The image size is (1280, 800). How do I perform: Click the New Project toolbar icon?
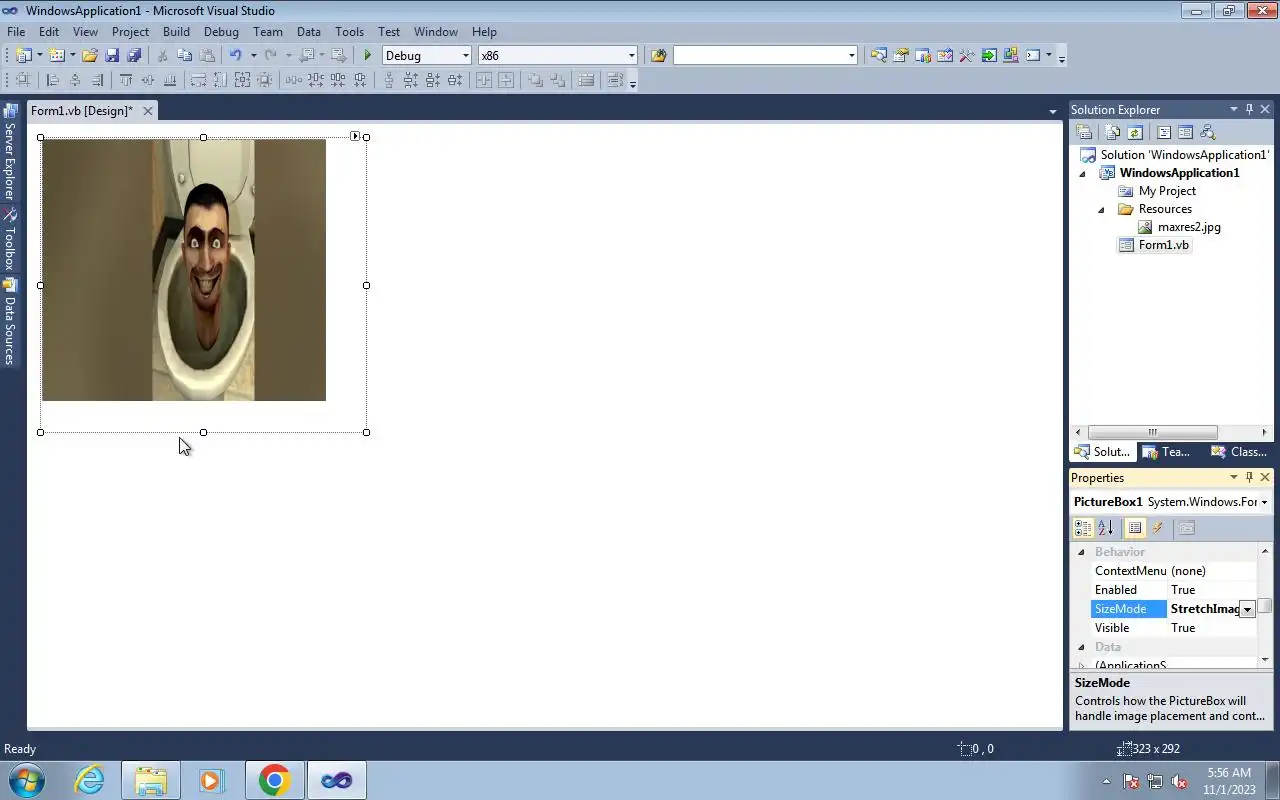(23, 55)
